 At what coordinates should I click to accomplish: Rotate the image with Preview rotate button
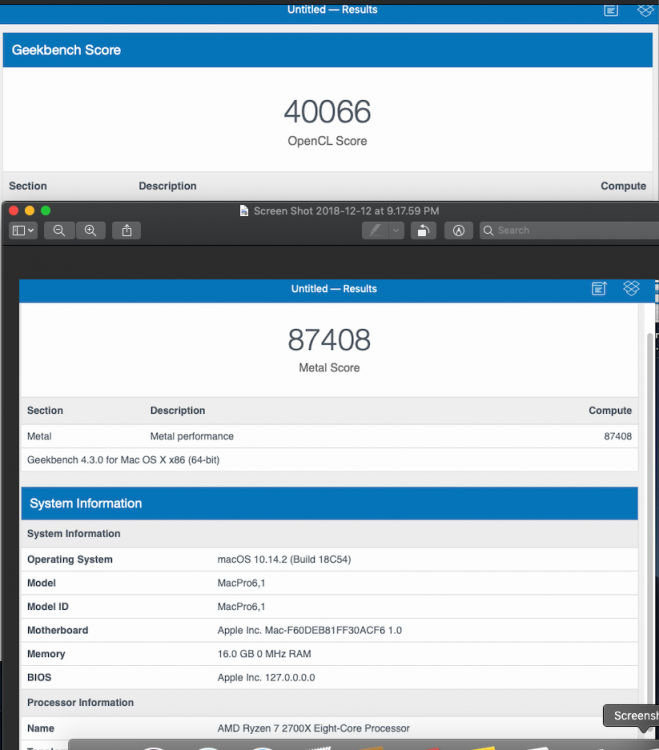pyautogui.click(x=423, y=231)
